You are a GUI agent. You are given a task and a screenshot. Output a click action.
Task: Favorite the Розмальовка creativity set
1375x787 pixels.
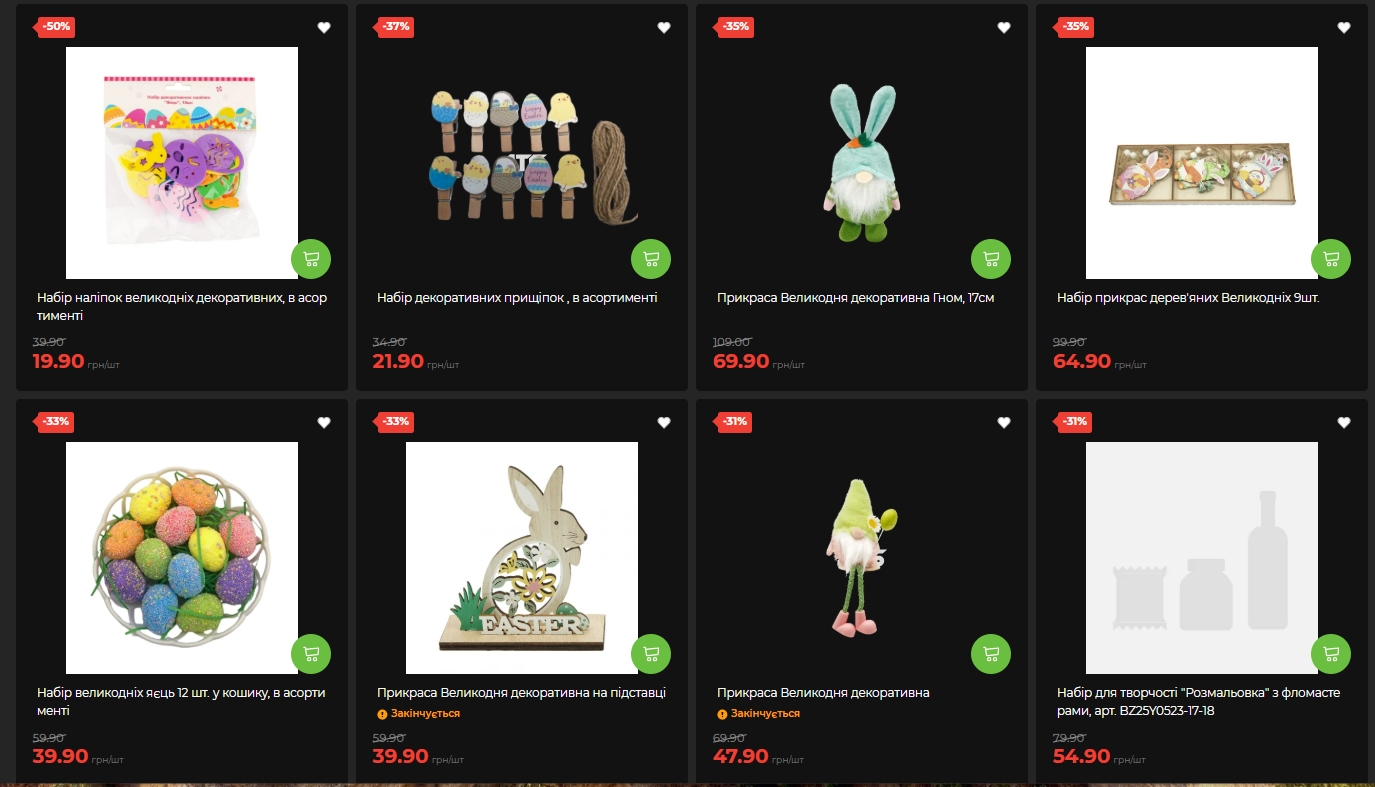pos(1344,423)
